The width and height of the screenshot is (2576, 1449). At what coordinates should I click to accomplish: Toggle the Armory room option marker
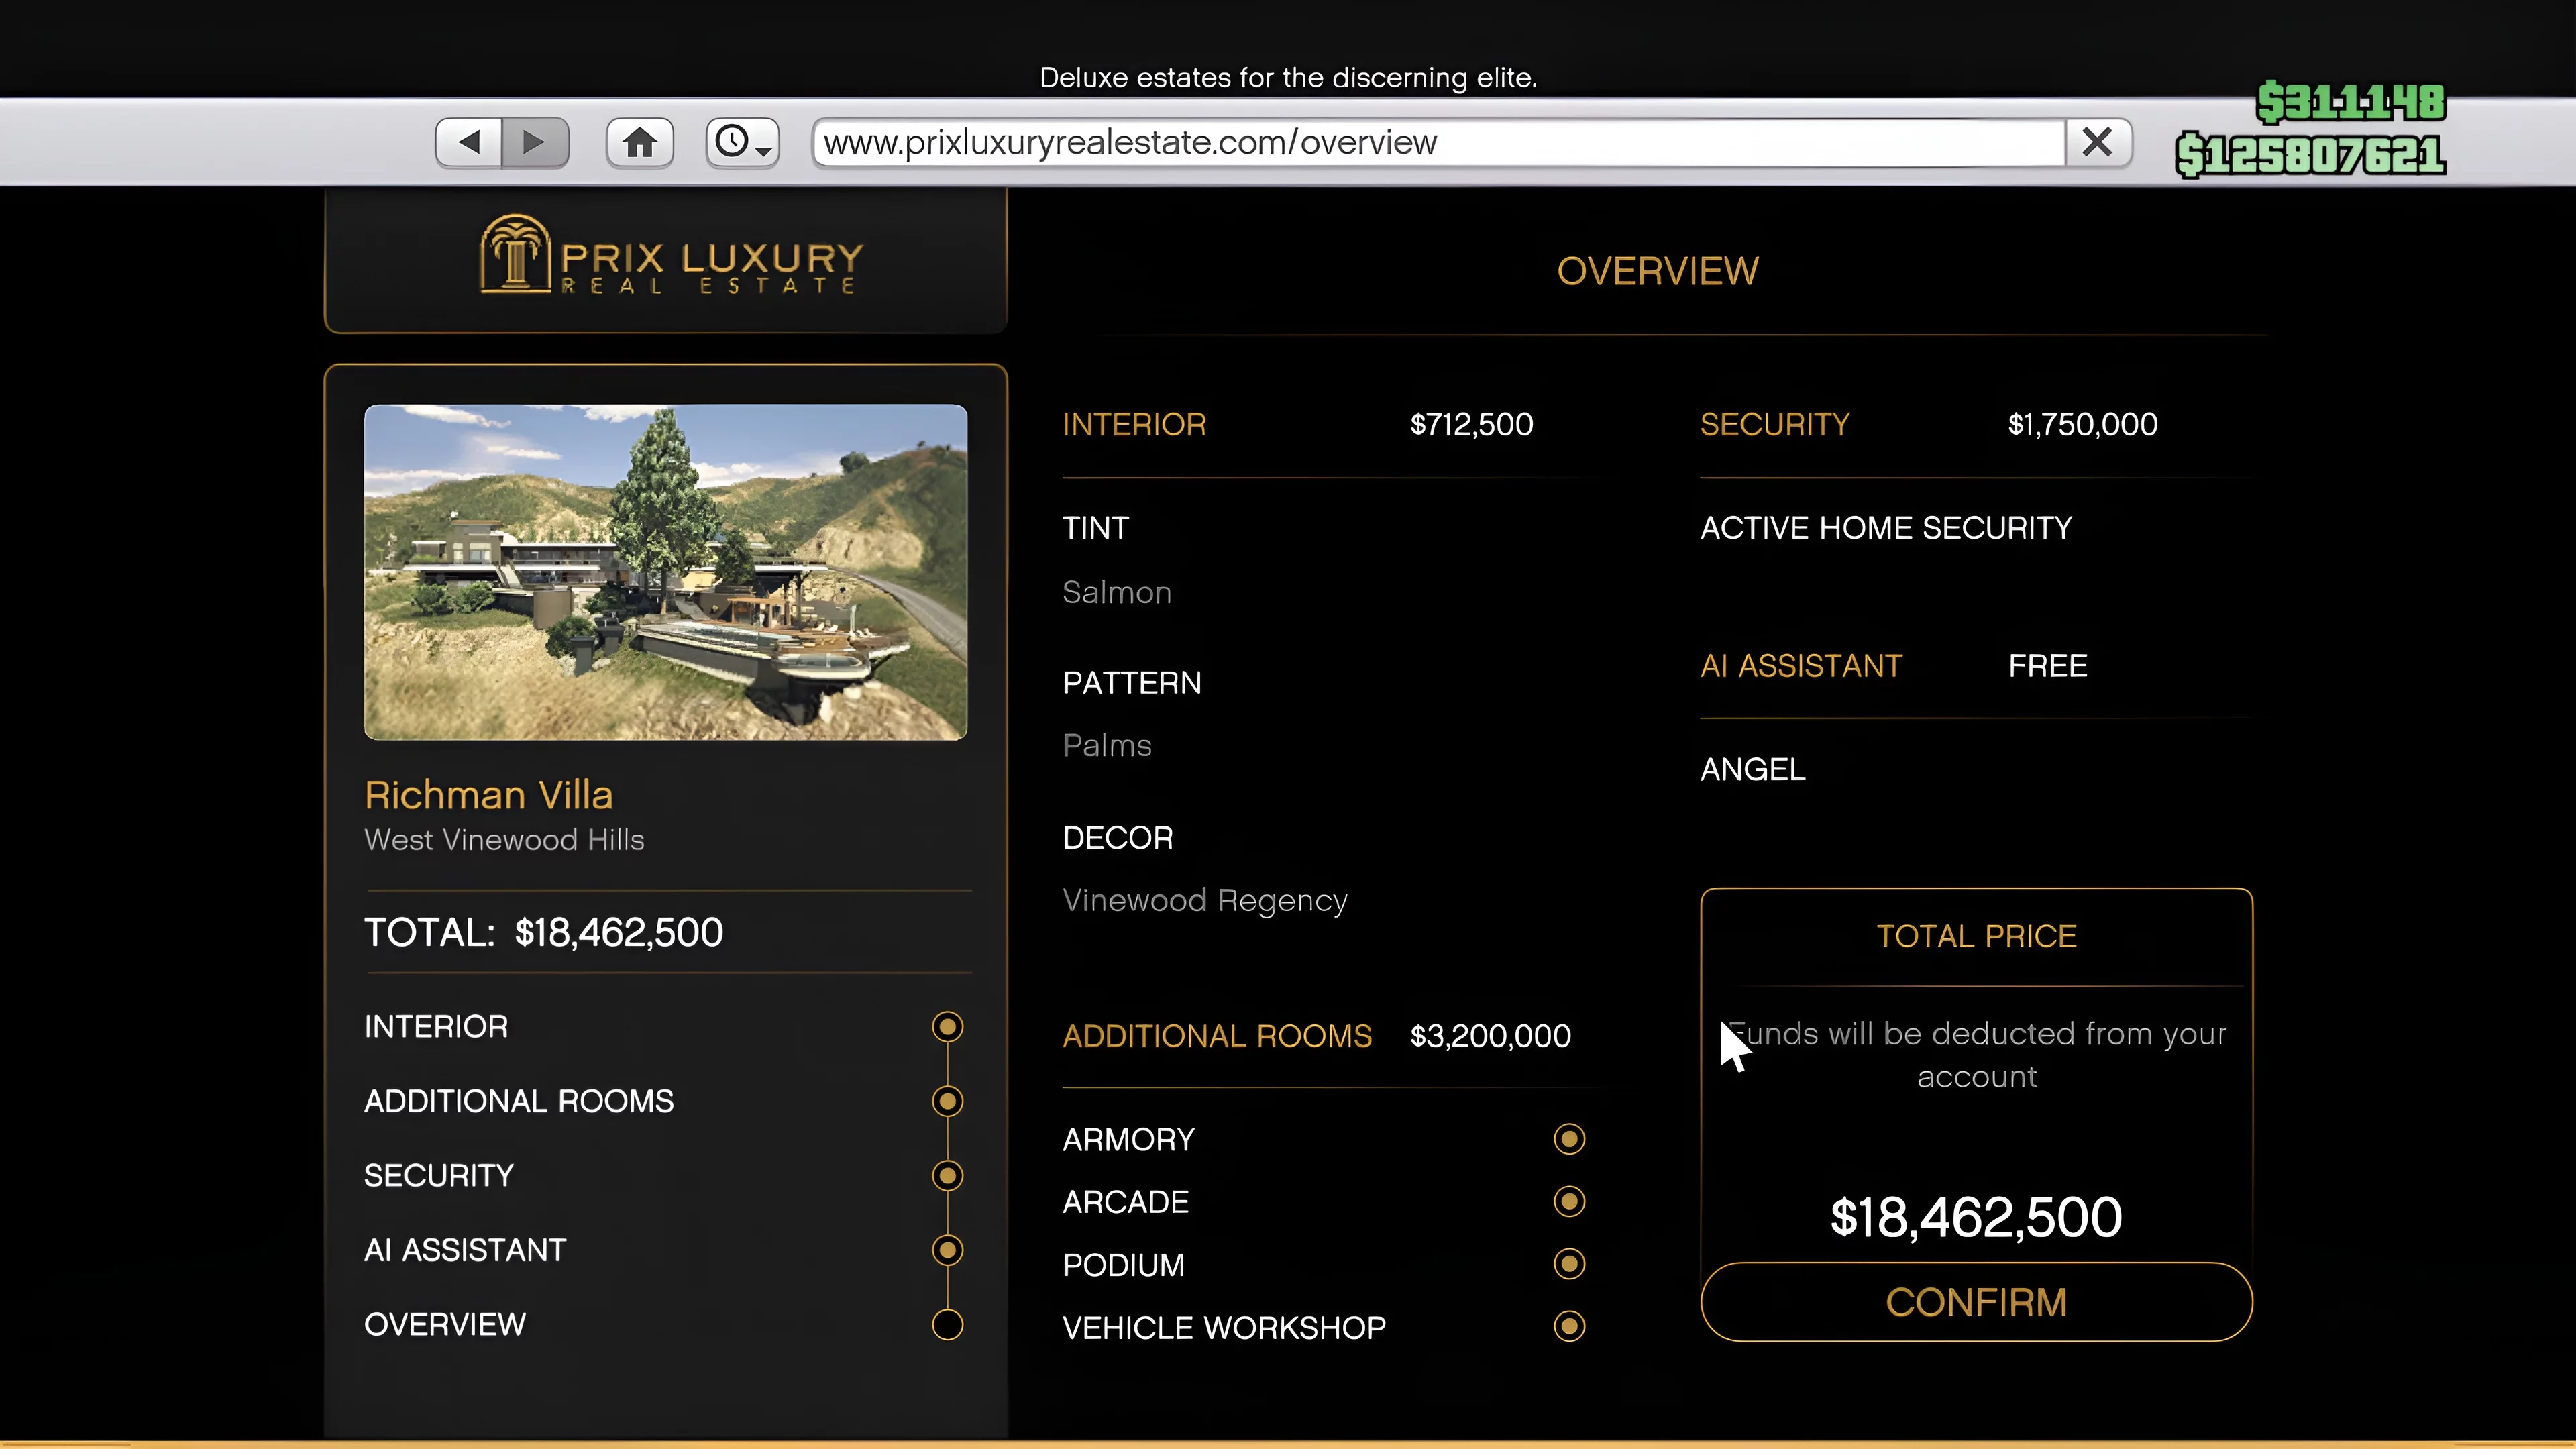(x=1569, y=1139)
